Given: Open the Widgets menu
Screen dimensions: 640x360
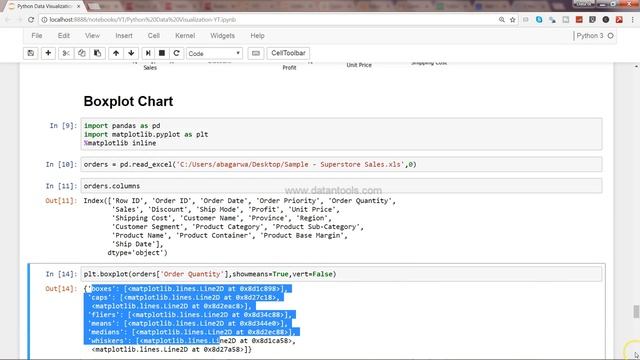Looking at the screenshot, I should pos(222,36).
